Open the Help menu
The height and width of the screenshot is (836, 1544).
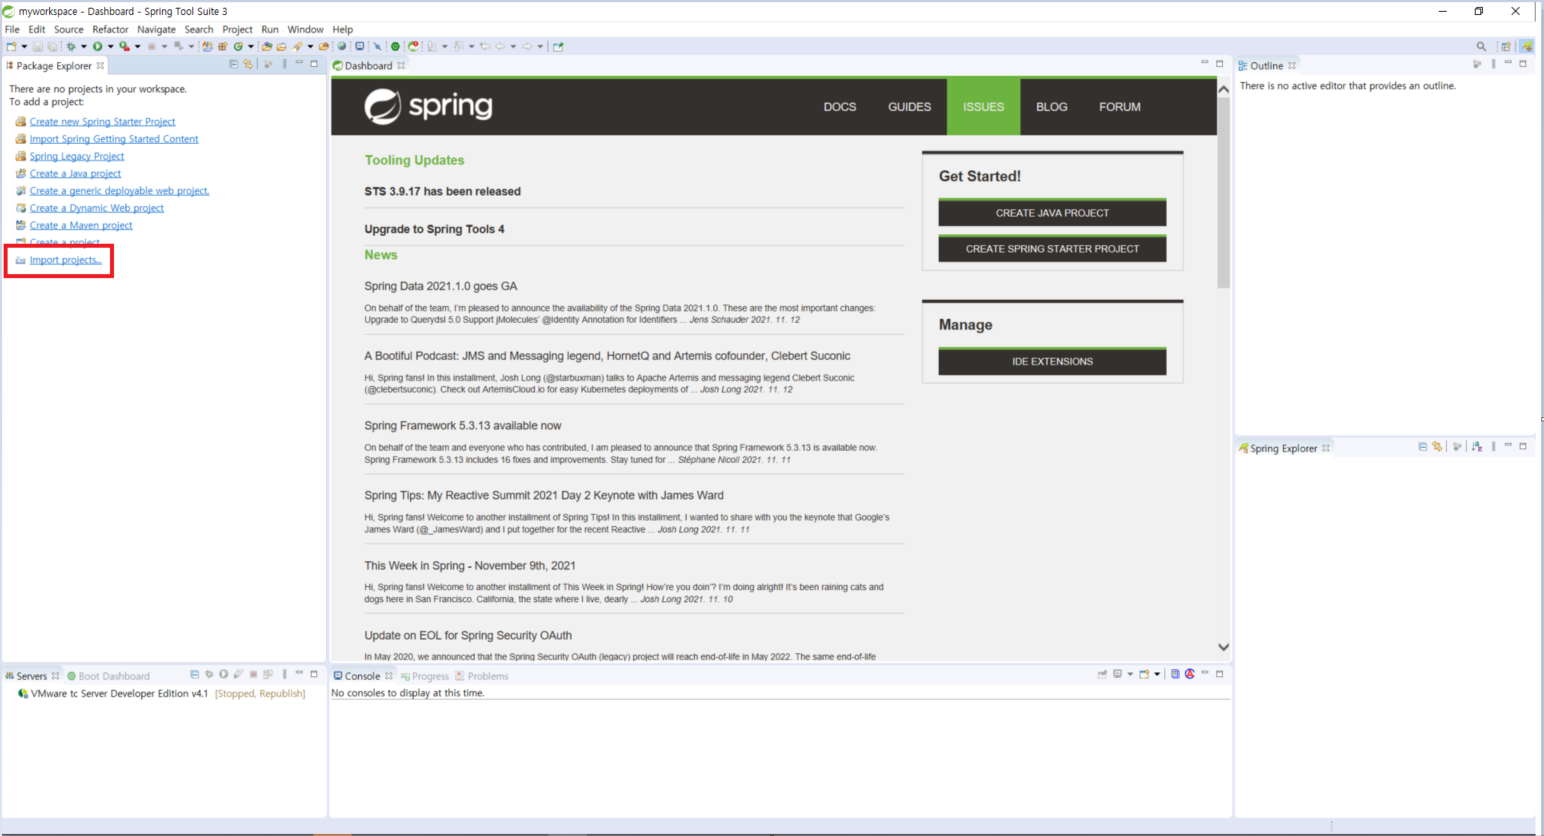(x=342, y=29)
